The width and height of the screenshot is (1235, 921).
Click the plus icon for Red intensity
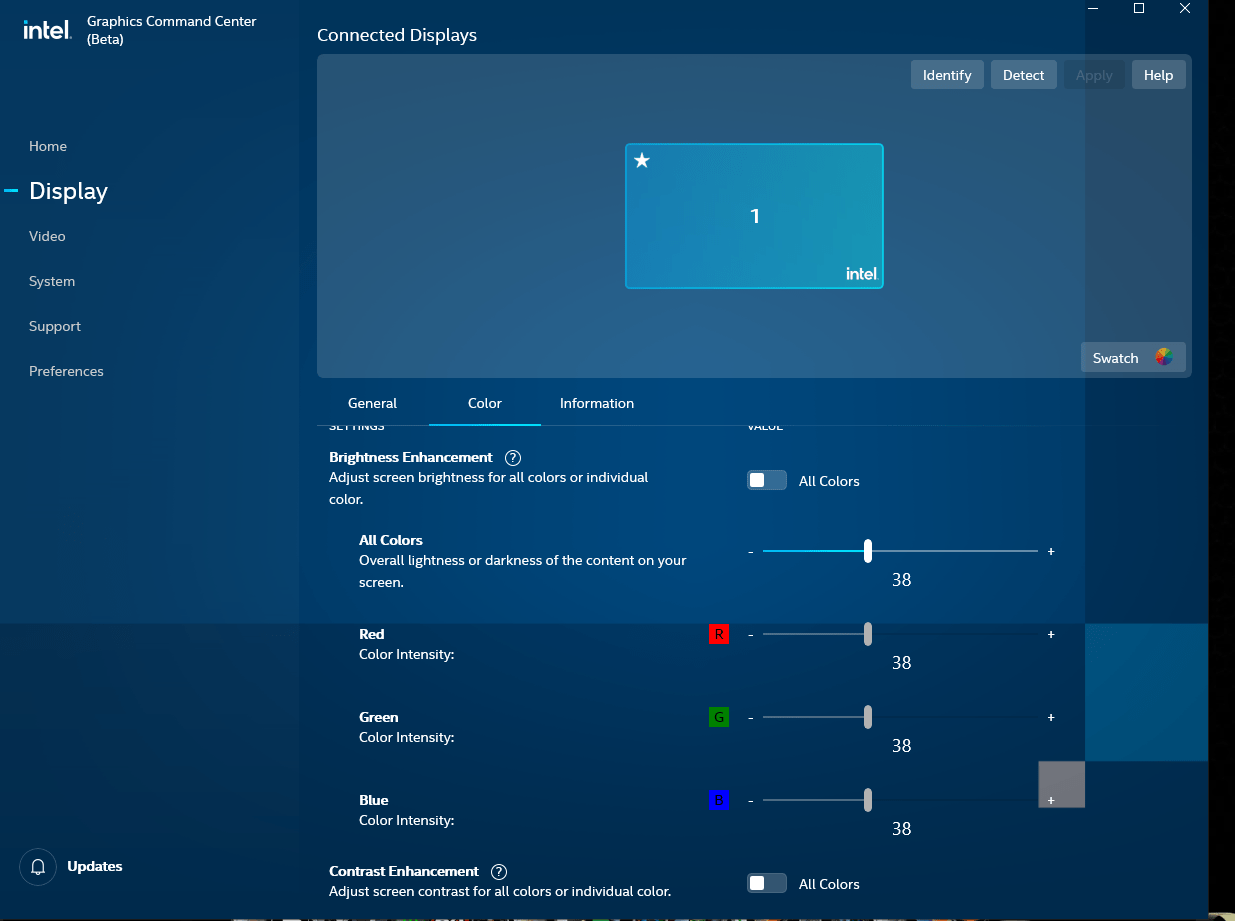(1051, 635)
